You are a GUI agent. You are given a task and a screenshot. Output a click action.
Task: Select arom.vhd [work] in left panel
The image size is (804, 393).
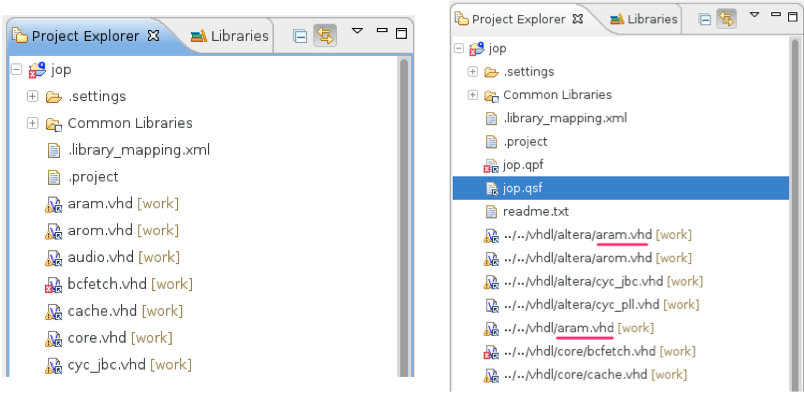pos(123,230)
